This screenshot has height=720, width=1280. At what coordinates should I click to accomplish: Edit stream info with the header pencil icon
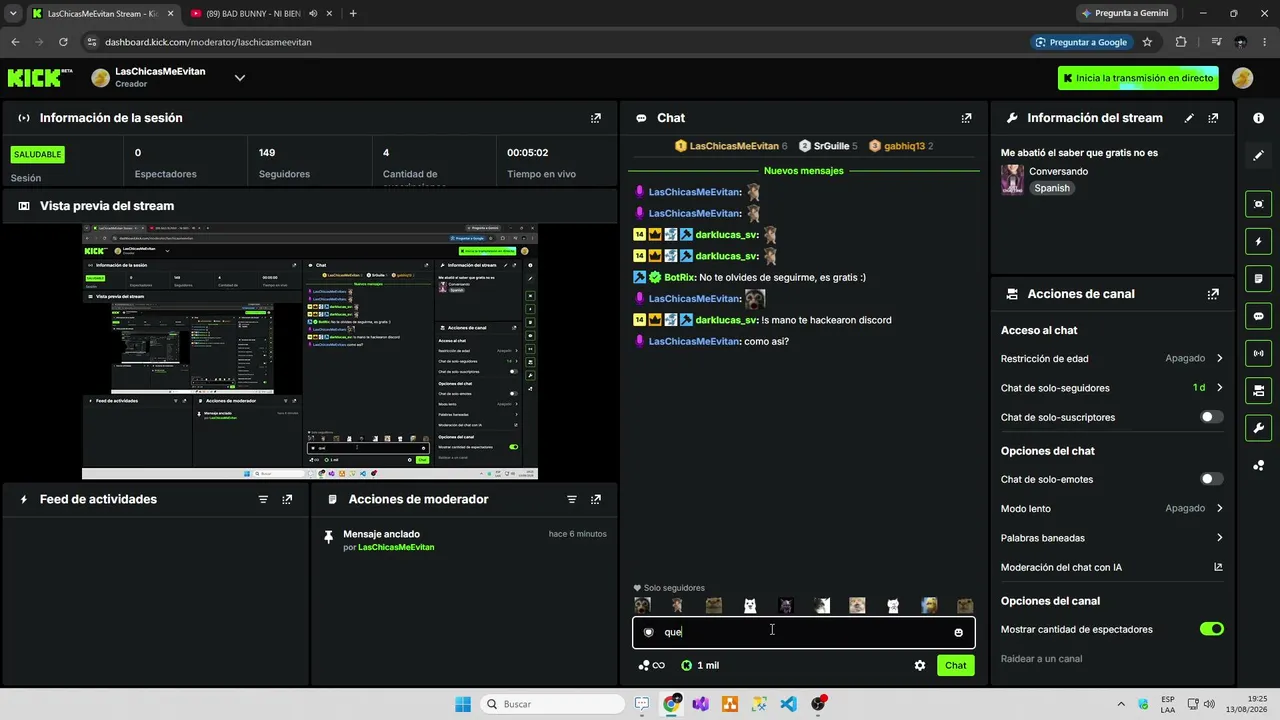click(1189, 118)
